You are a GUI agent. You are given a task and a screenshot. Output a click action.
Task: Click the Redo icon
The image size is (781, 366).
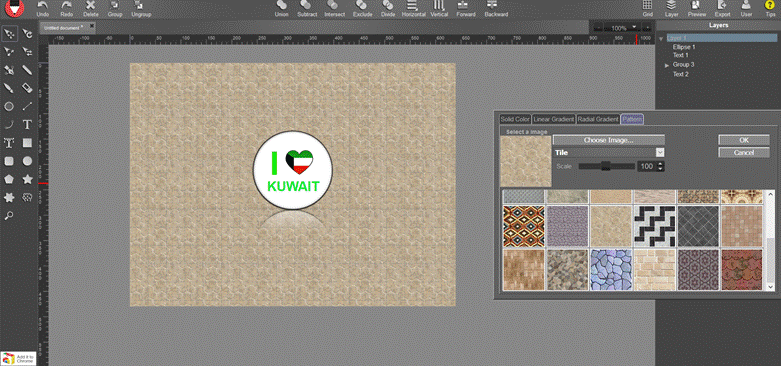point(67,5)
